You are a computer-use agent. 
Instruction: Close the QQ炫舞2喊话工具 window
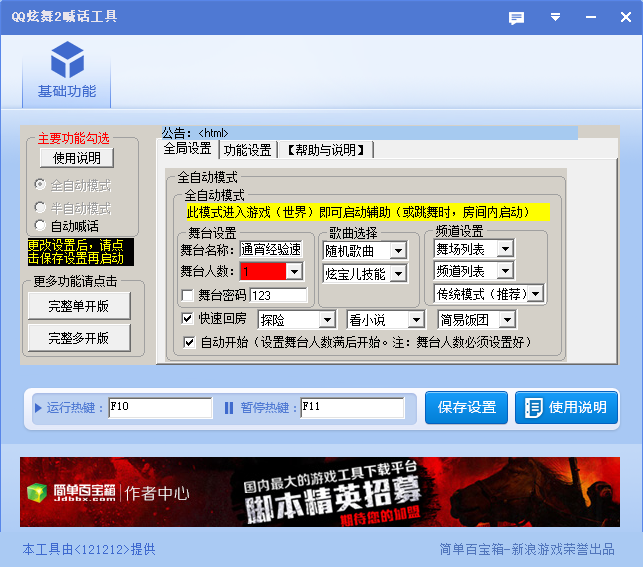[626, 17]
